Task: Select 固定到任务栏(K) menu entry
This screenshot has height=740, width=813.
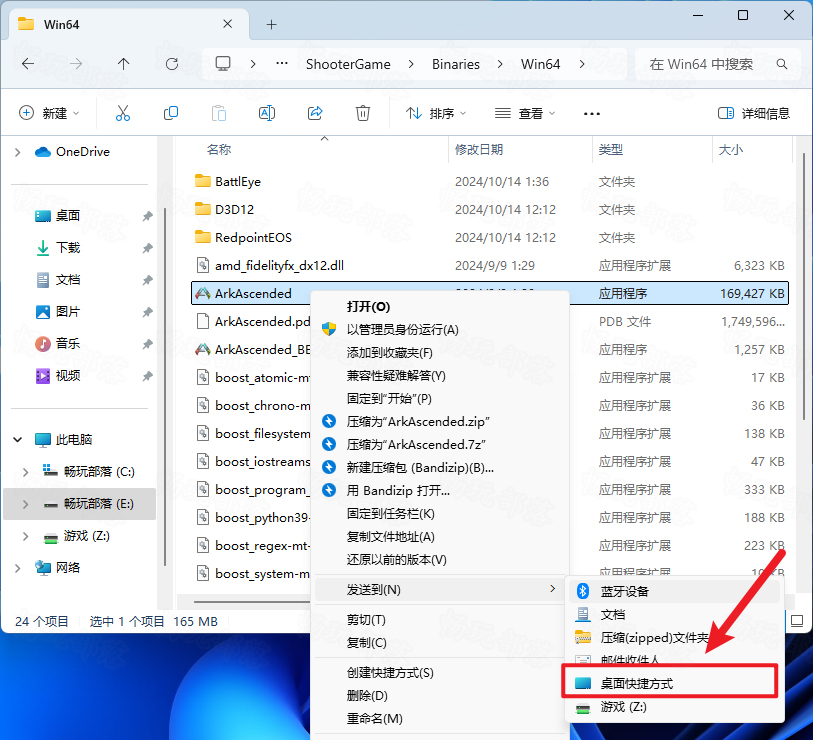Action: click(x=440, y=514)
